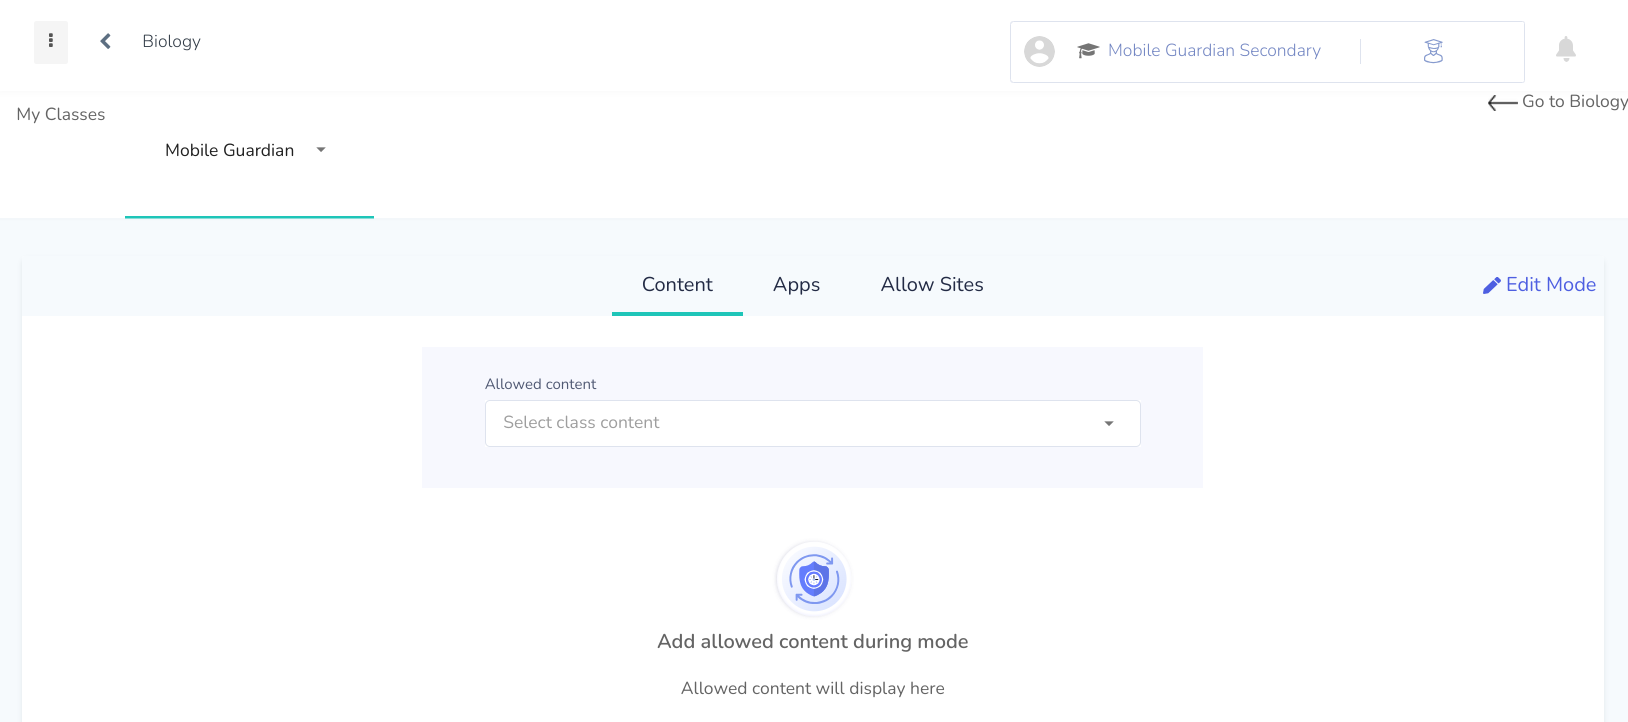Open the three-dot vertical menu

pos(51,42)
